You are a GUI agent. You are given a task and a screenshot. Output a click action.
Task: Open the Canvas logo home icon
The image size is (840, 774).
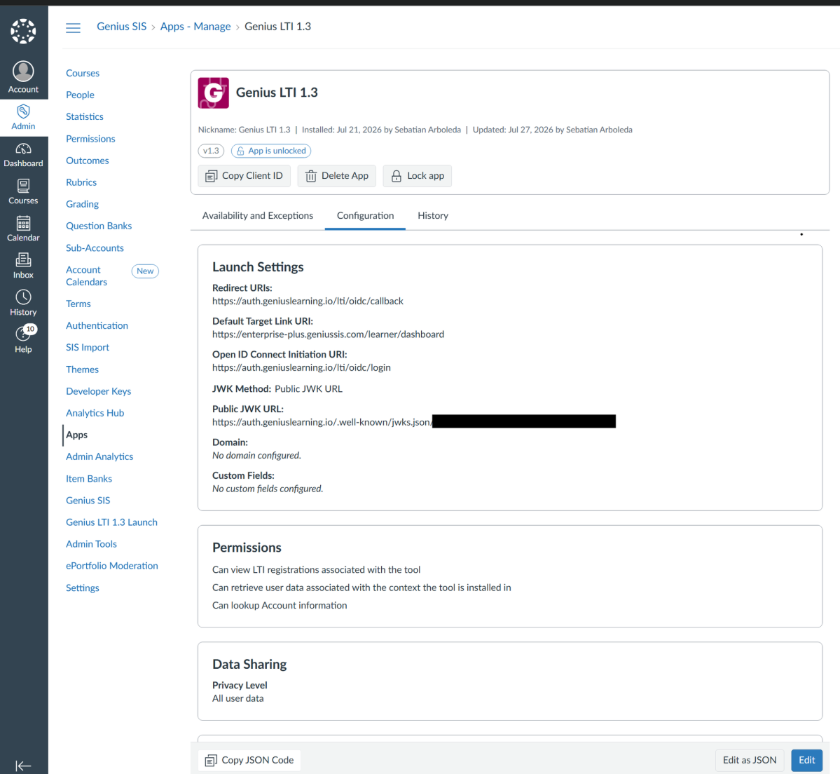pyautogui.click(x=23, y=31)
